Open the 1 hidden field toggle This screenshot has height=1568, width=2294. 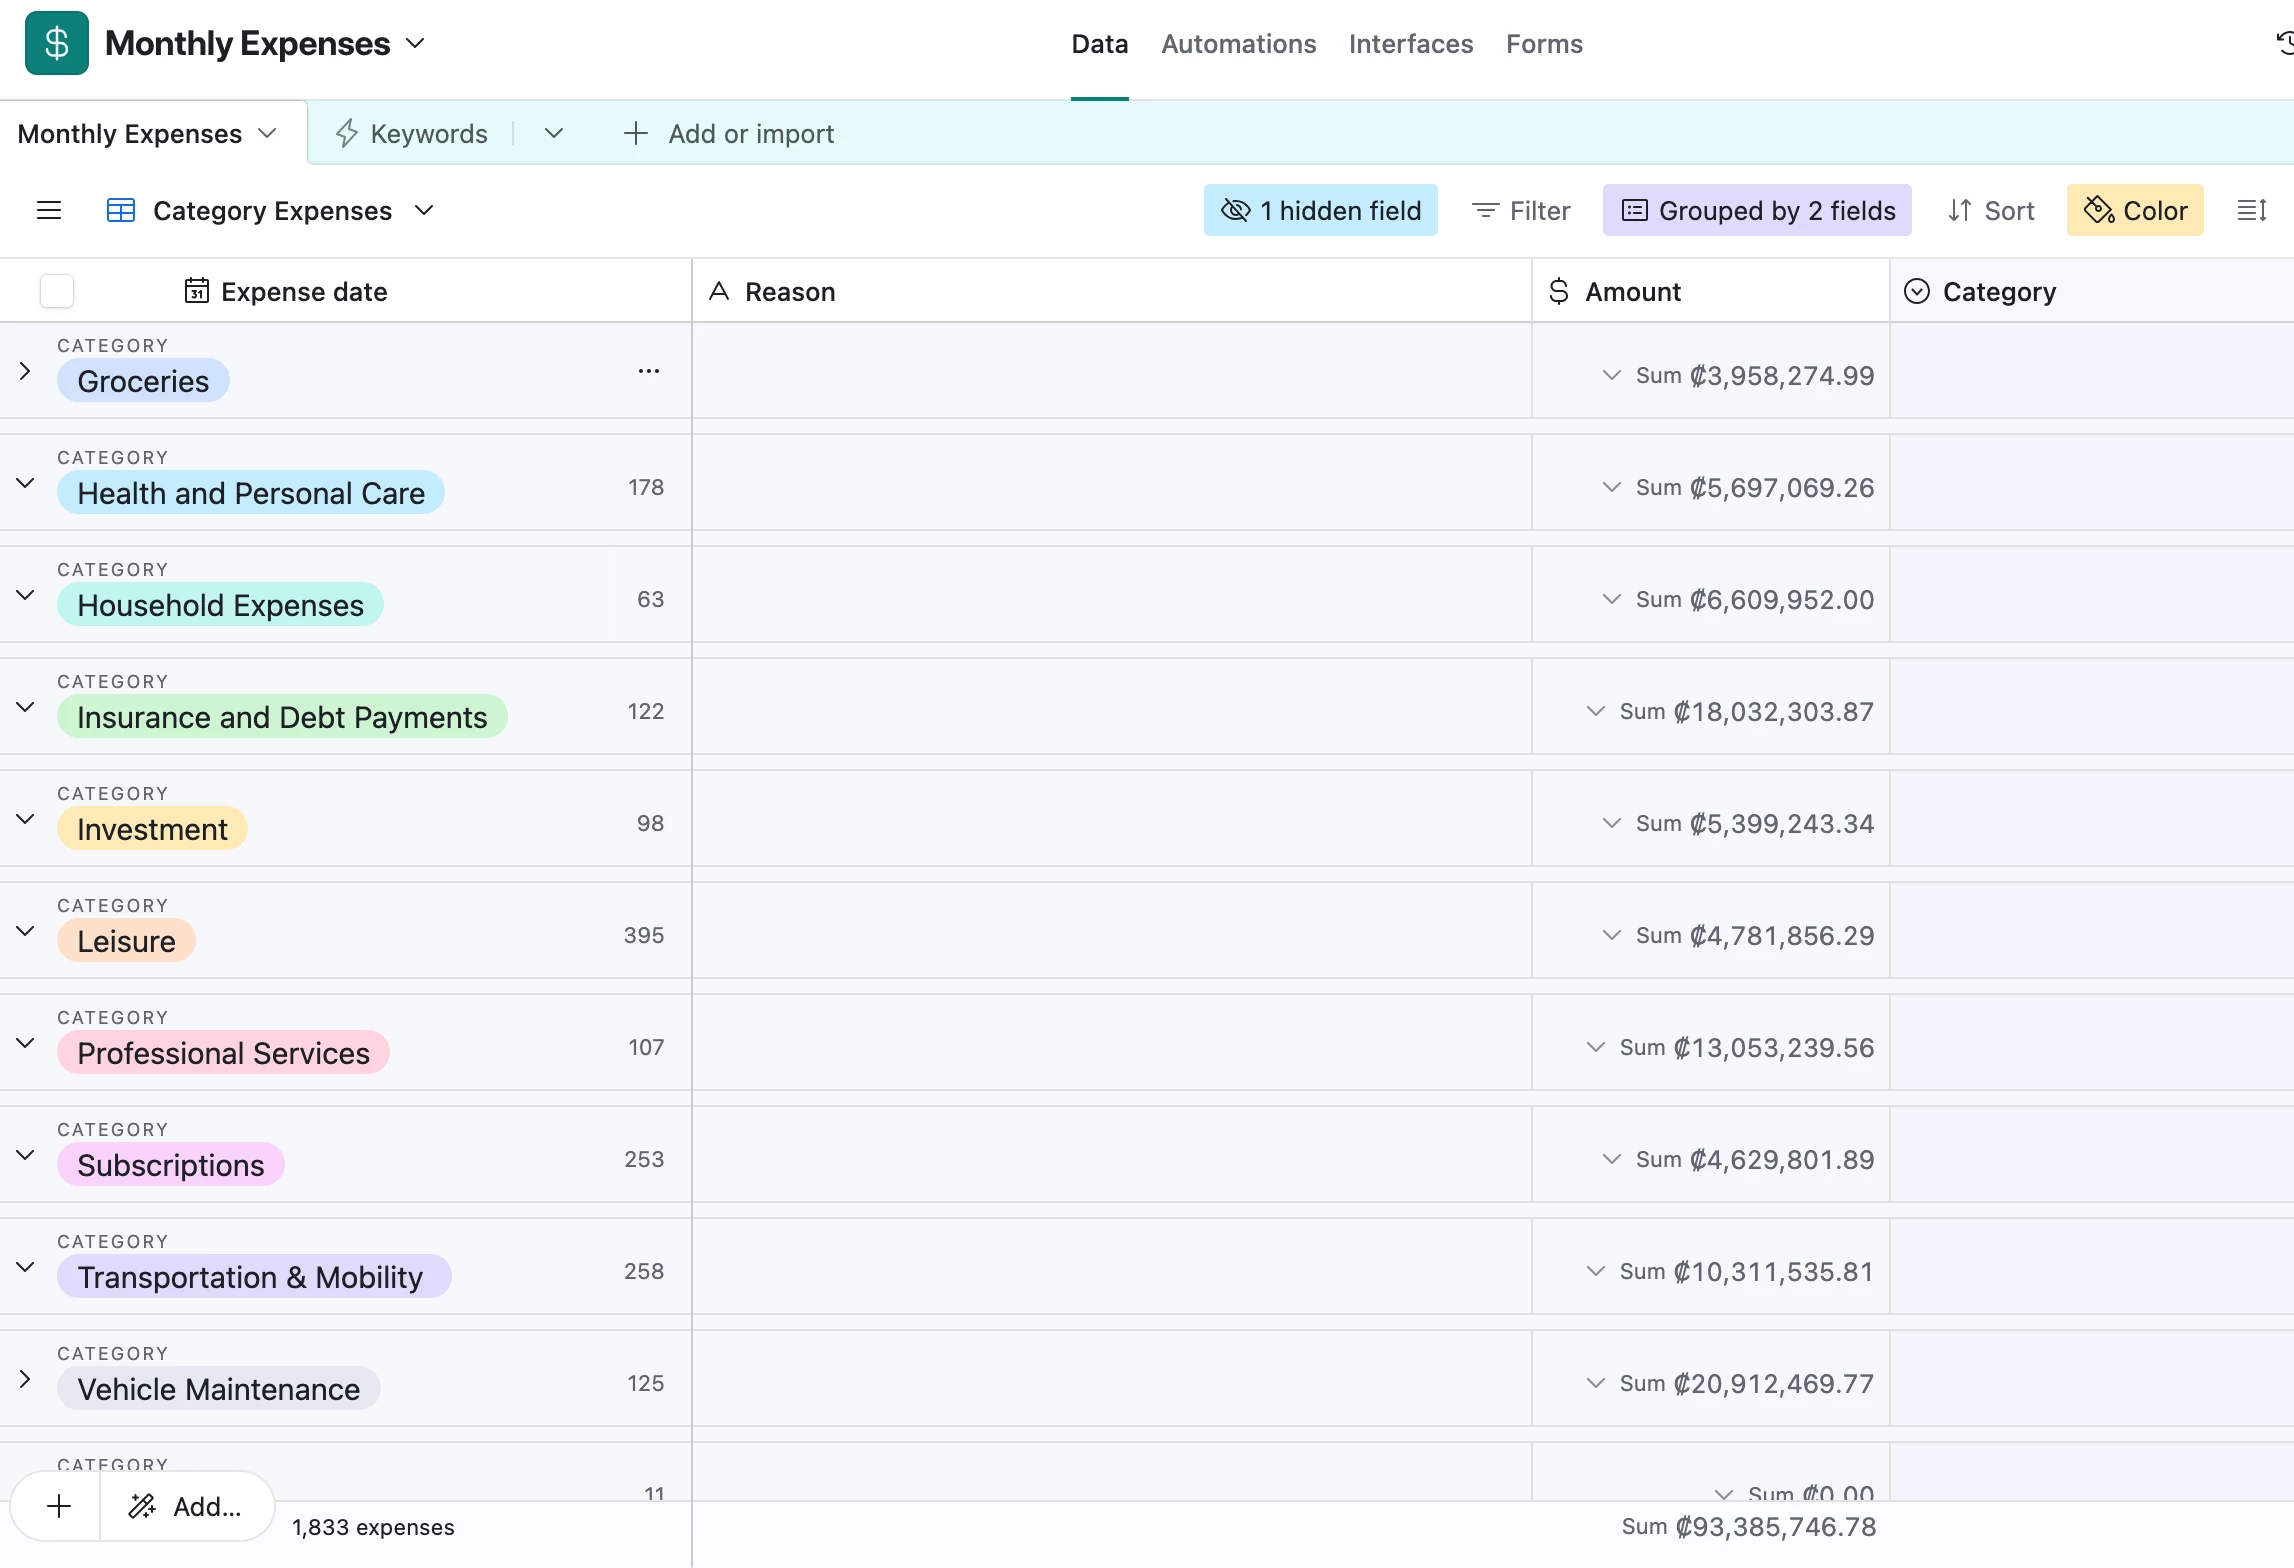point(1320,210)
